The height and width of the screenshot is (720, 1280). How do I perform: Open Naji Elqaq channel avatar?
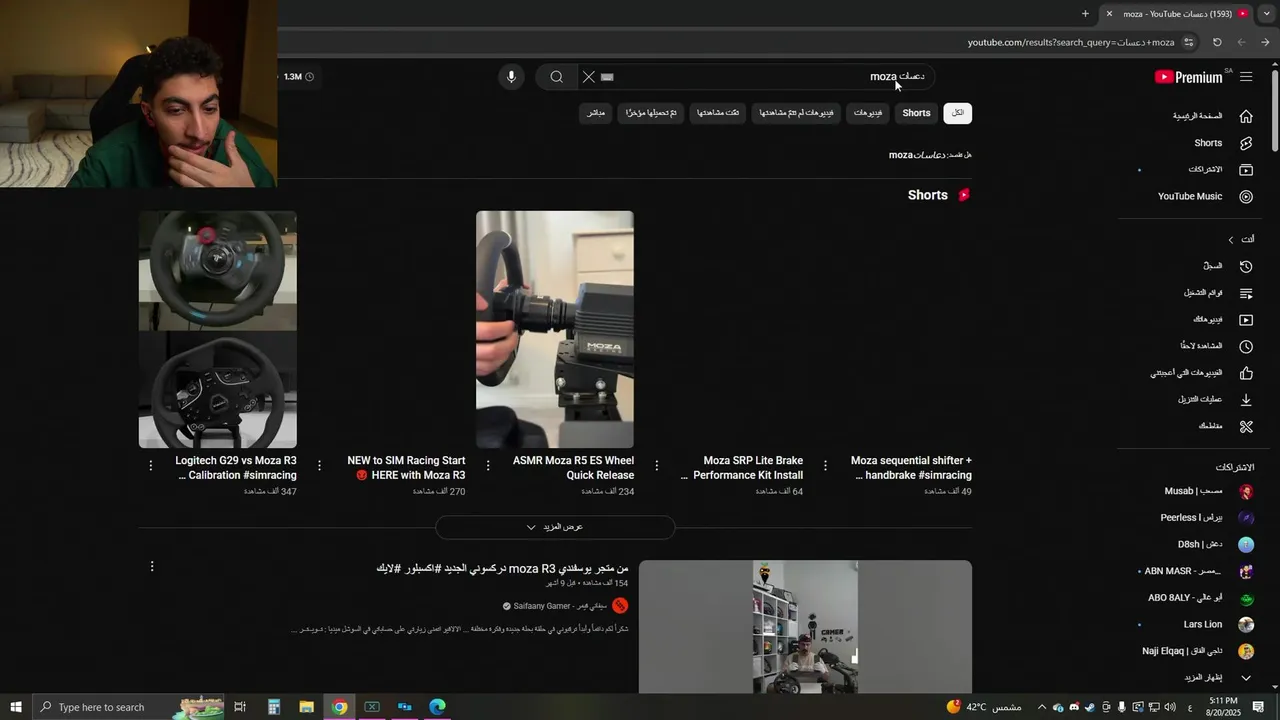pyautogui.click(x=1246, y=652)
